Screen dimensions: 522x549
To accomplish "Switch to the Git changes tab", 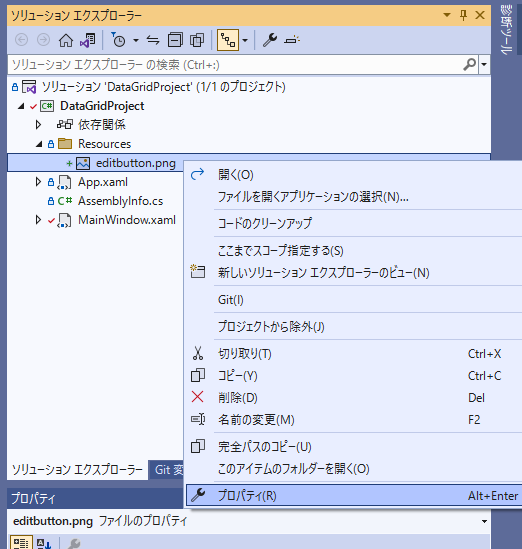I will [x=167, y=470].
